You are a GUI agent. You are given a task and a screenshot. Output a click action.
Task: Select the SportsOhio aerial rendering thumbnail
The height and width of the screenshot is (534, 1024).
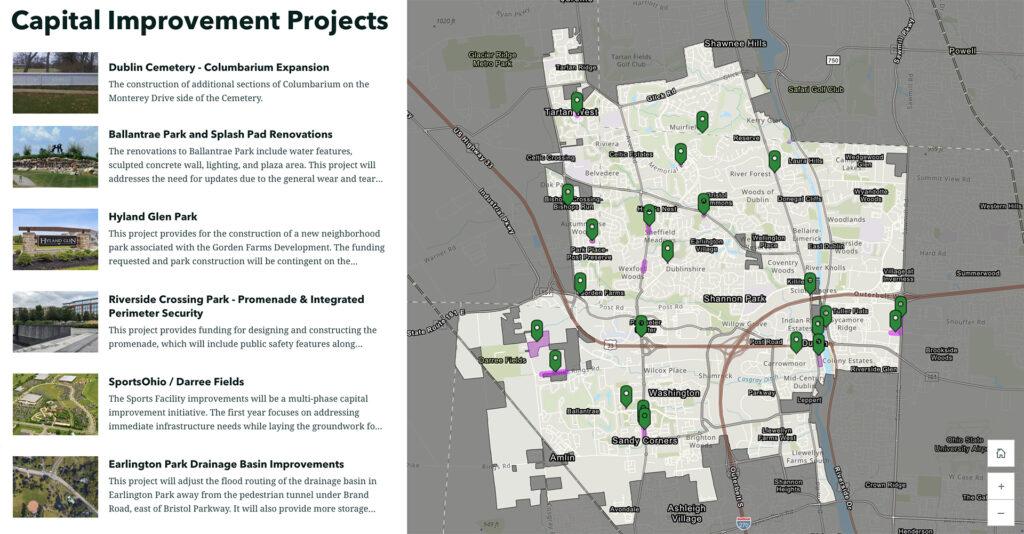(55, 404)
